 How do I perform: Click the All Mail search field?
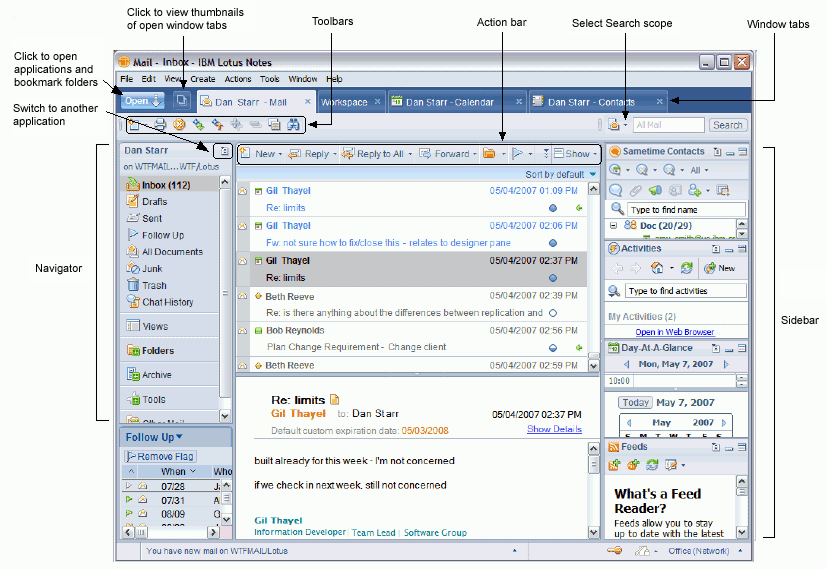pyautogui.click(x=667, y=125)
